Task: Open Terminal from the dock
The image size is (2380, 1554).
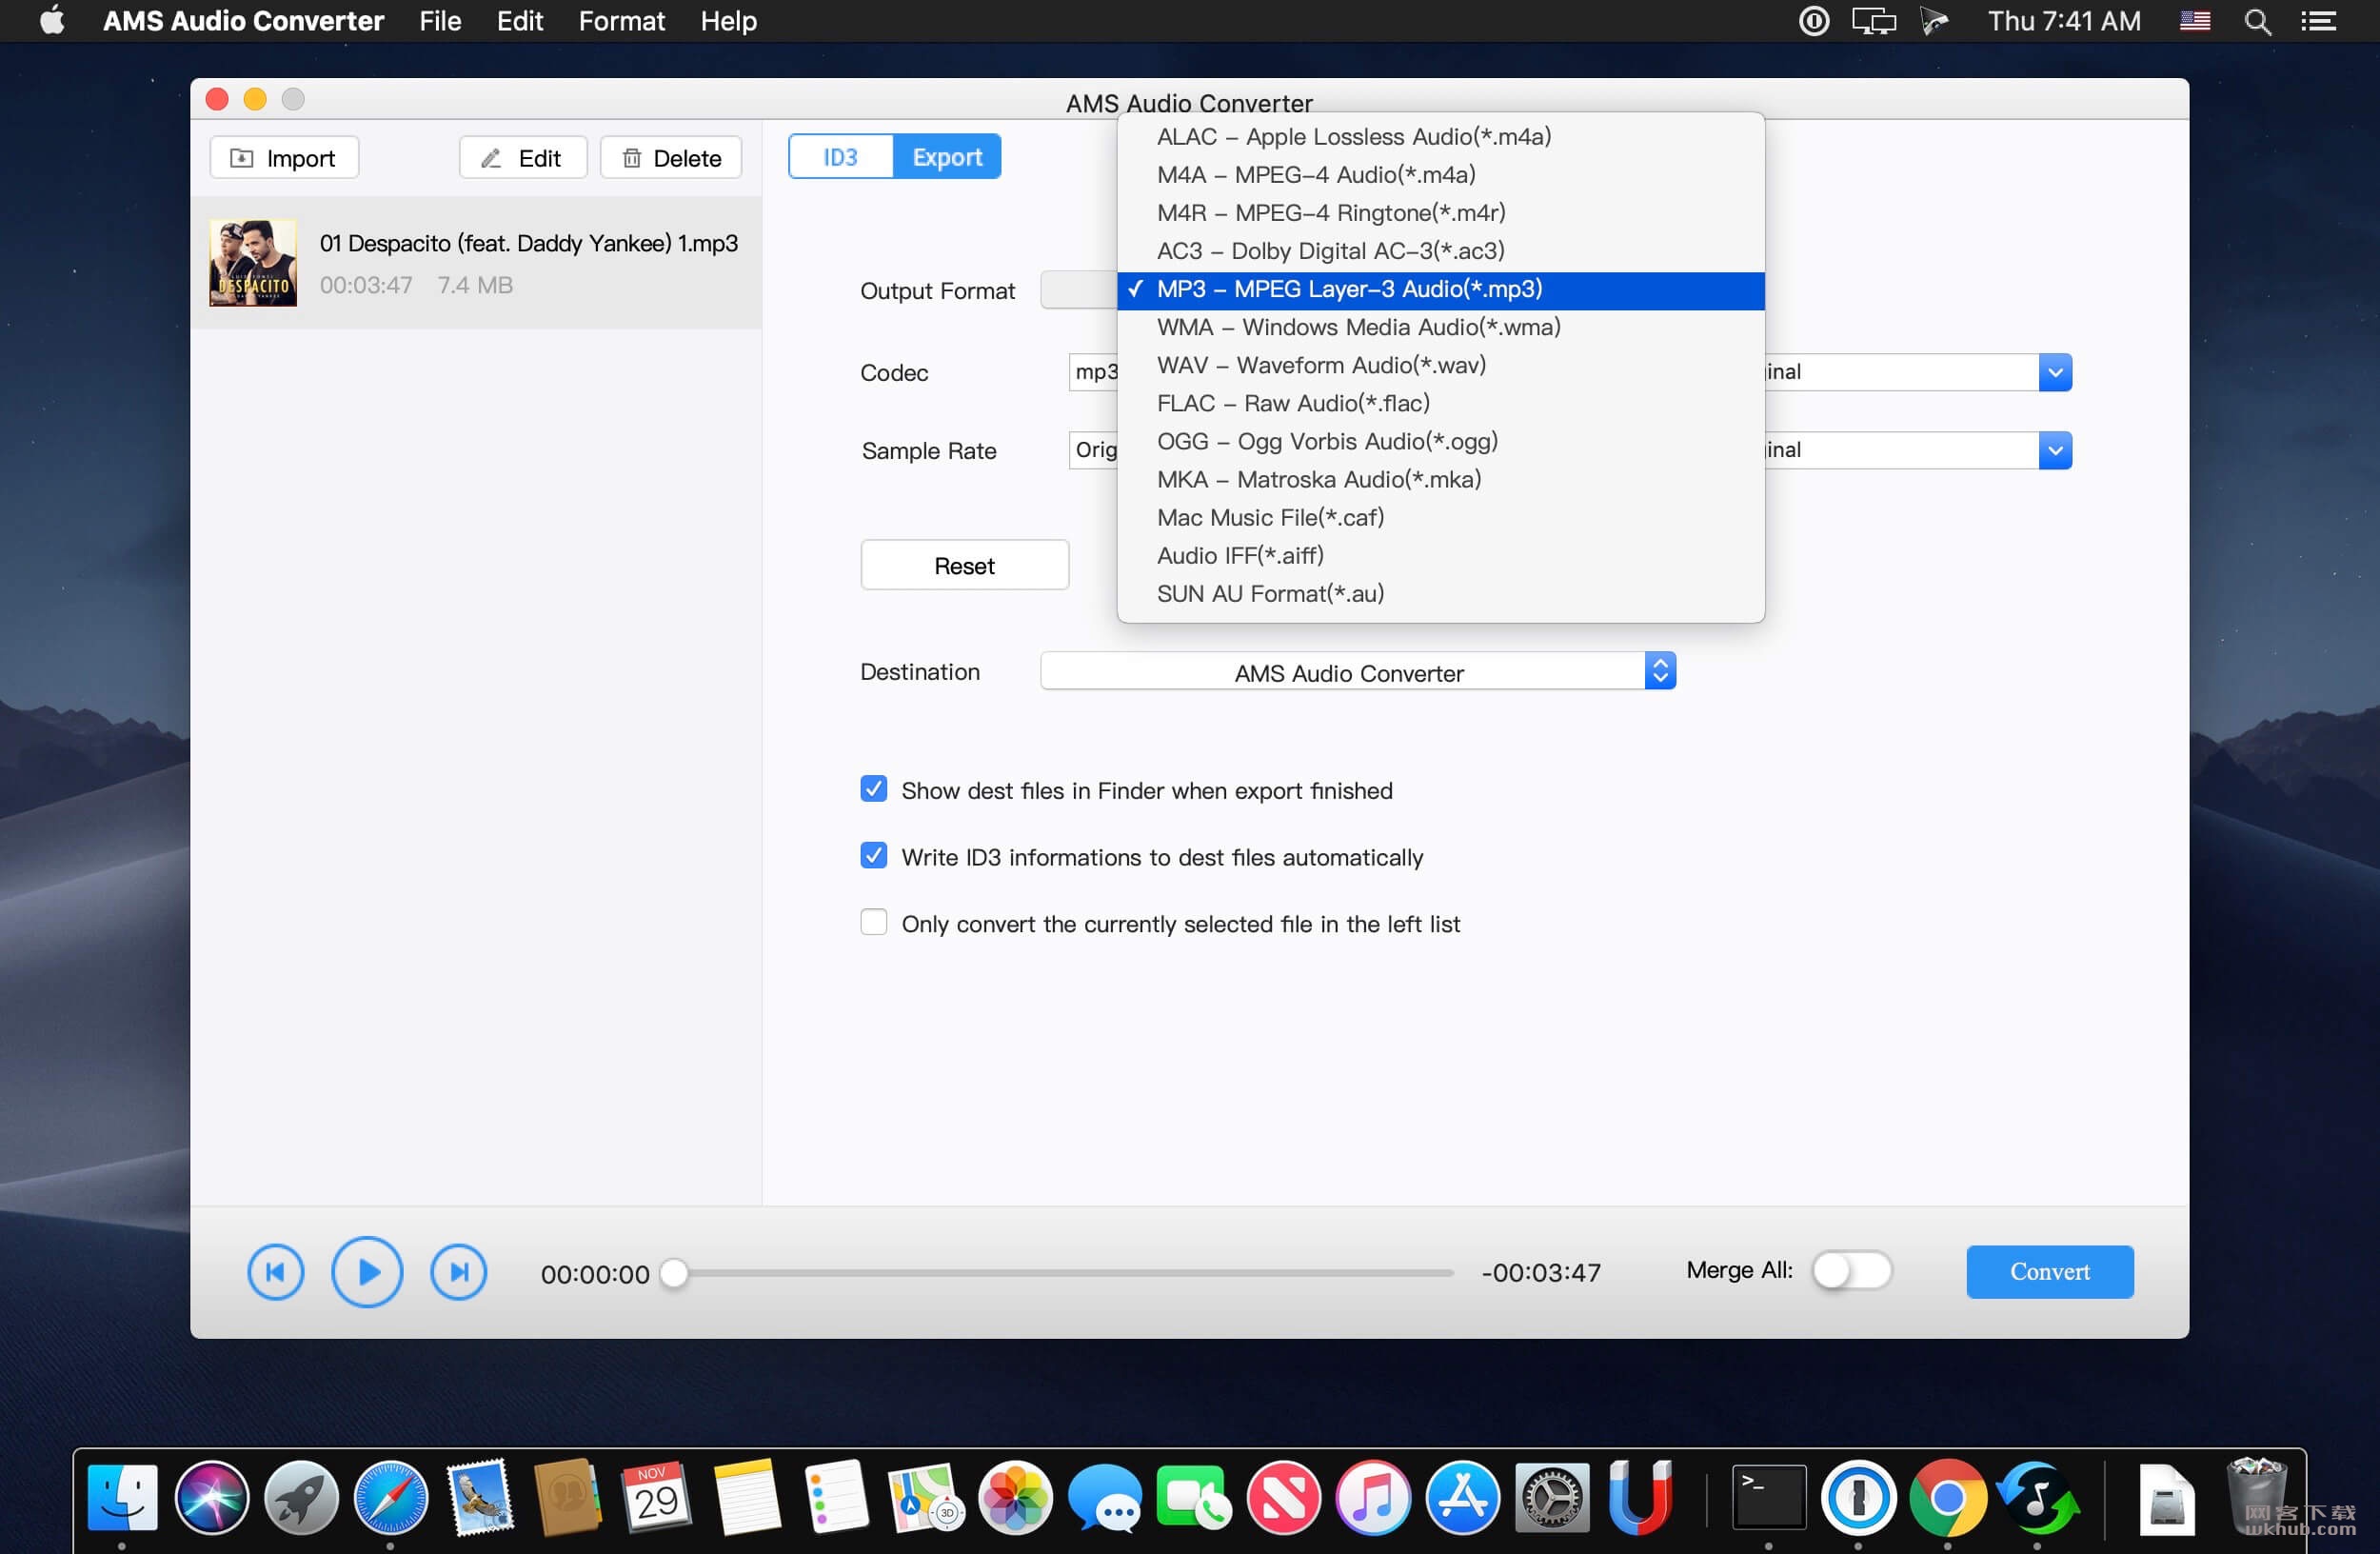Action: pos(1768,1498)
